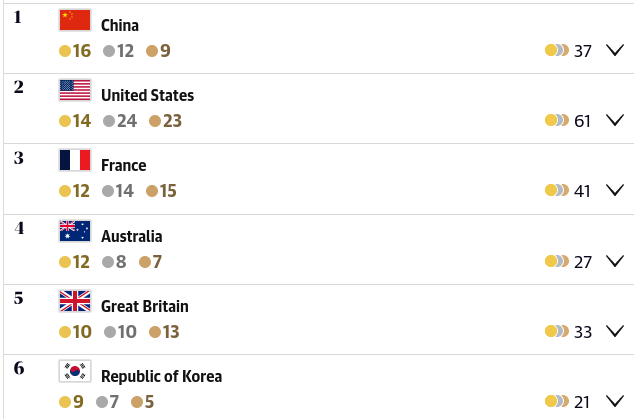Select the Republic of Korea name
Screen dimensions: 637x419
[161, 376]
